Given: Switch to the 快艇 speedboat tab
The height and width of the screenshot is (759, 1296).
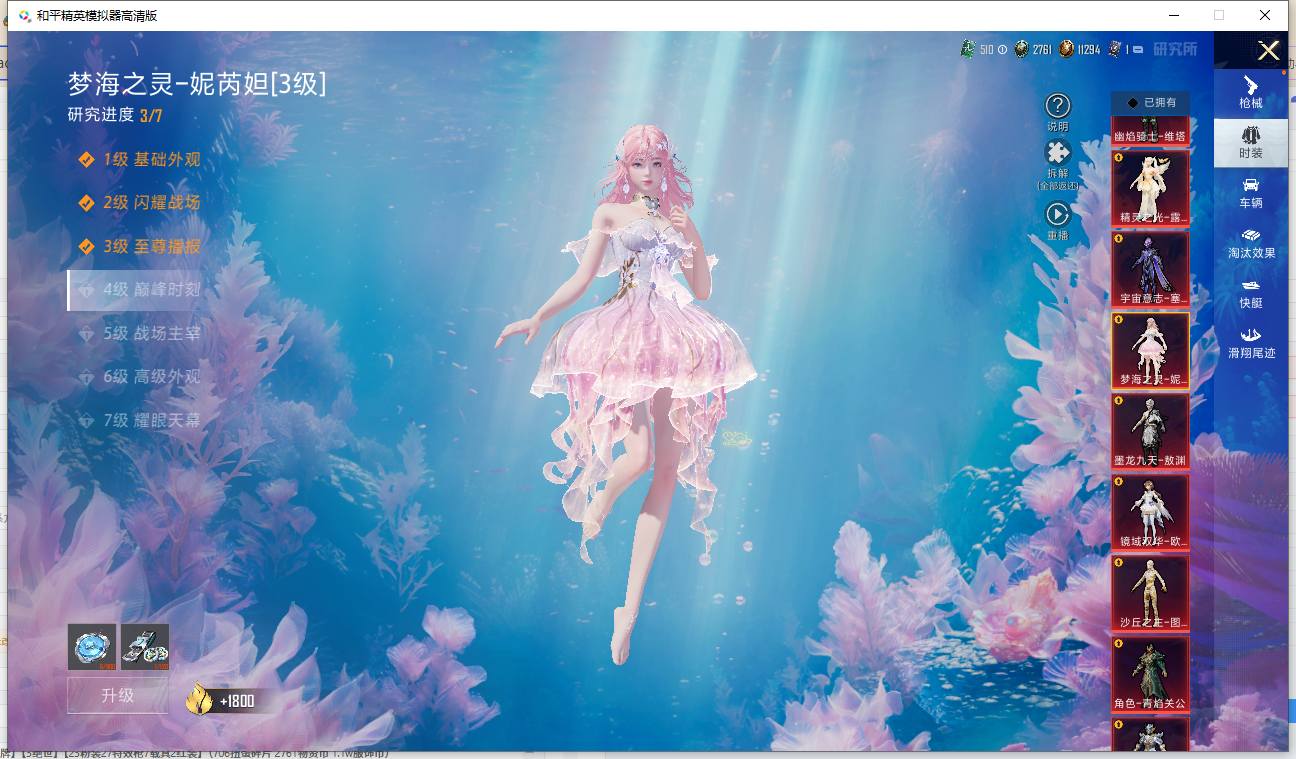Looking at the screenshot, I should [x=1251, y=293].
